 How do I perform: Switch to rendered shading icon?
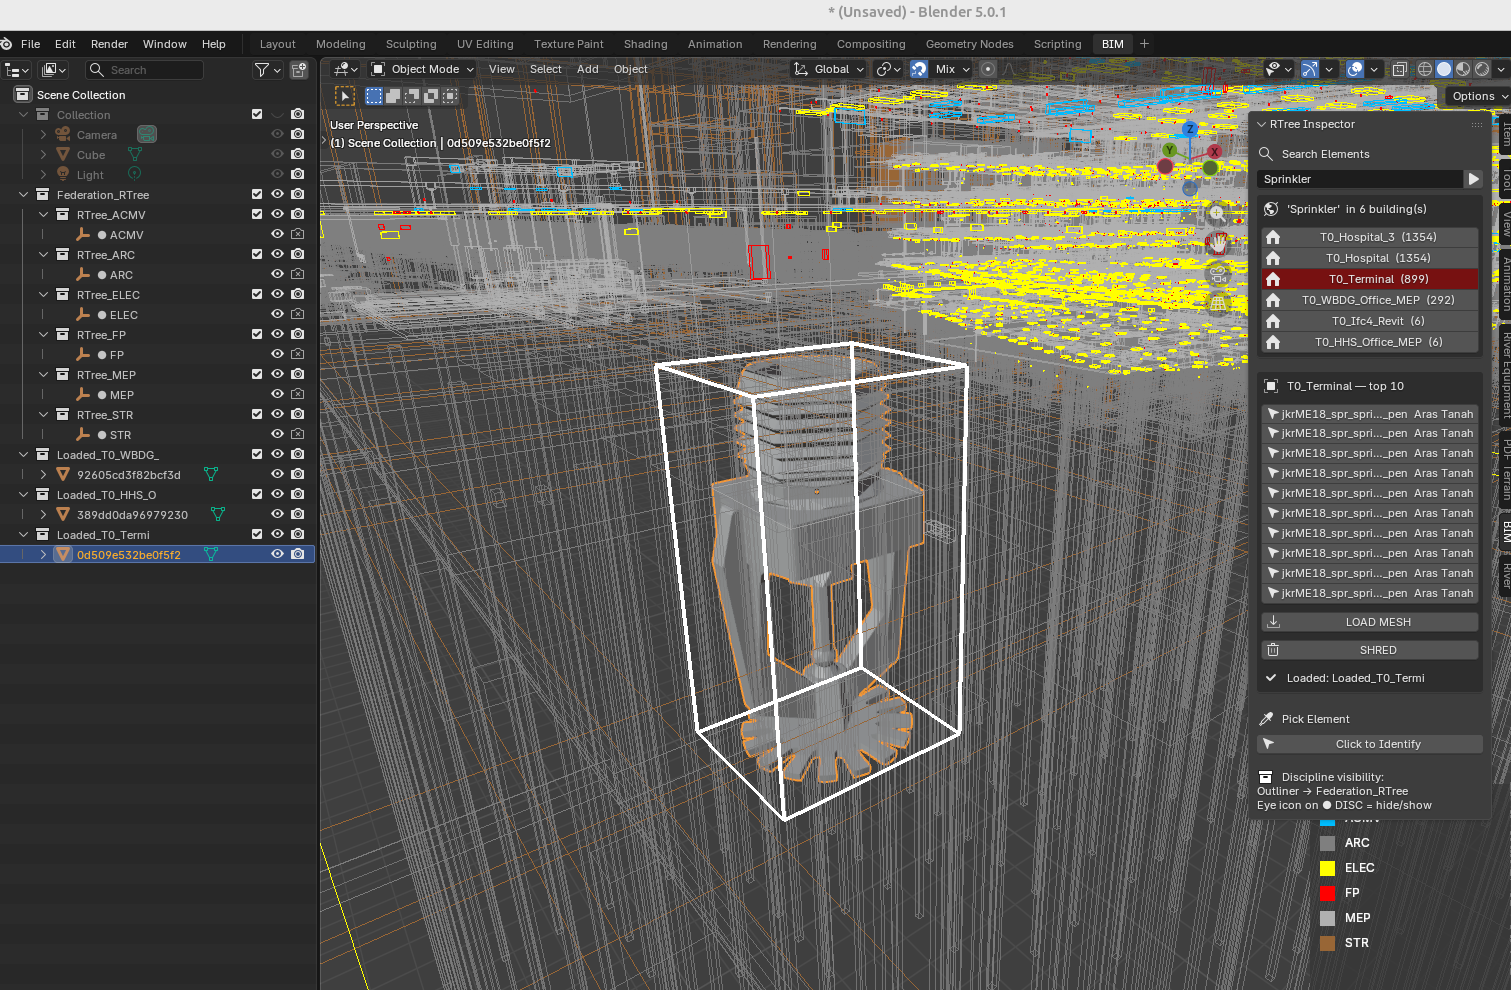click(1482, 69)
